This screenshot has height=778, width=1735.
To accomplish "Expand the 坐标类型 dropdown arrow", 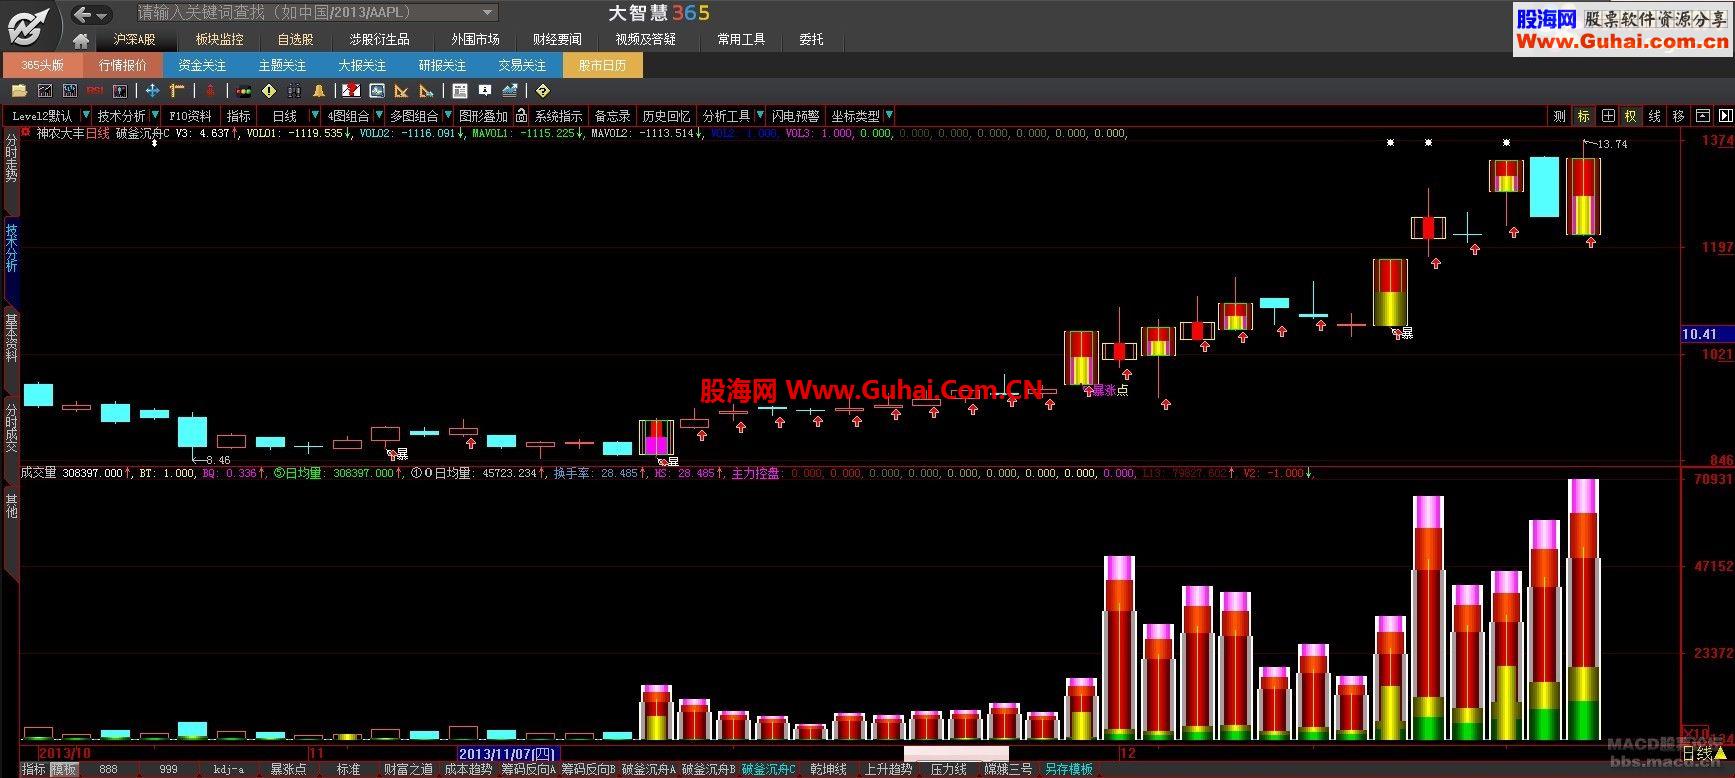I will coord(889,115).
